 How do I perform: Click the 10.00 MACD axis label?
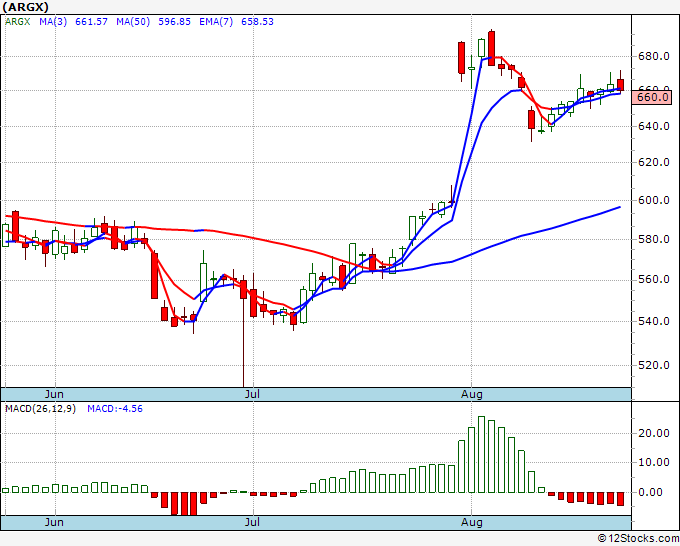654,462
